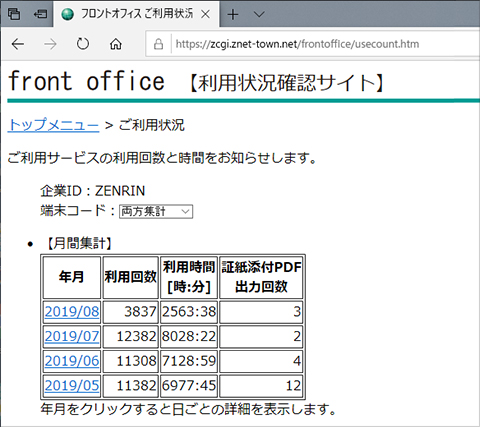
Task: Click the usage time 6977:45
Action: [189, 386]
